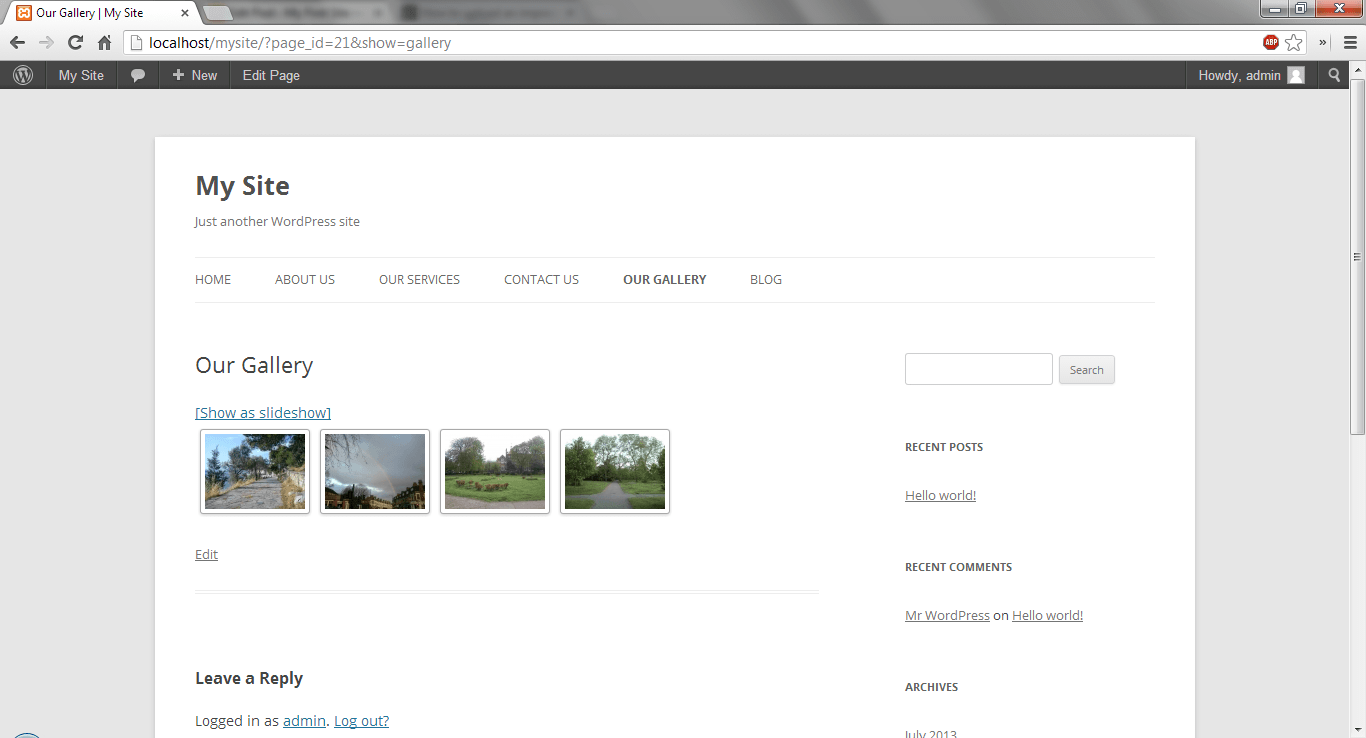1366x738 pixels.
Task: Open the rainbow sky gallery thumbnail
Action: tap(375, 471)
